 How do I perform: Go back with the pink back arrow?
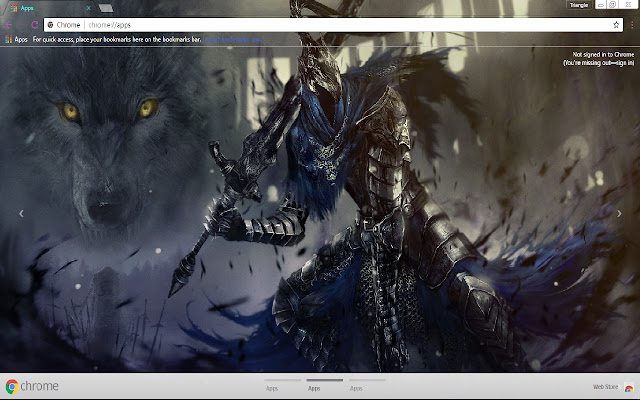pos(9,25)
